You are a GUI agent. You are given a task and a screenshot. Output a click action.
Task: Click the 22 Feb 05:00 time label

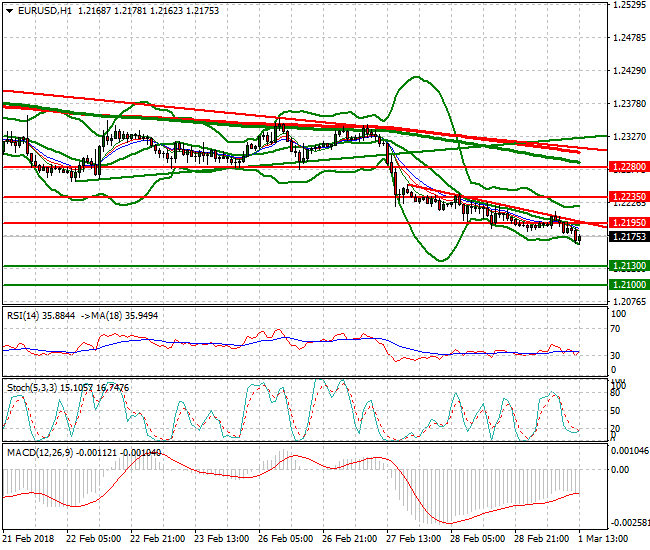[x=94, y=539]
